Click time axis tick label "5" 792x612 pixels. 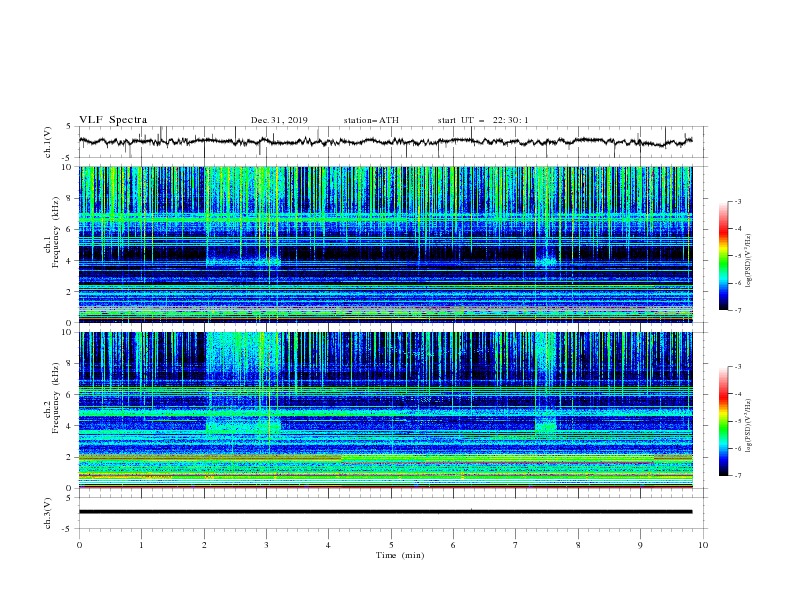pos(391,545)
